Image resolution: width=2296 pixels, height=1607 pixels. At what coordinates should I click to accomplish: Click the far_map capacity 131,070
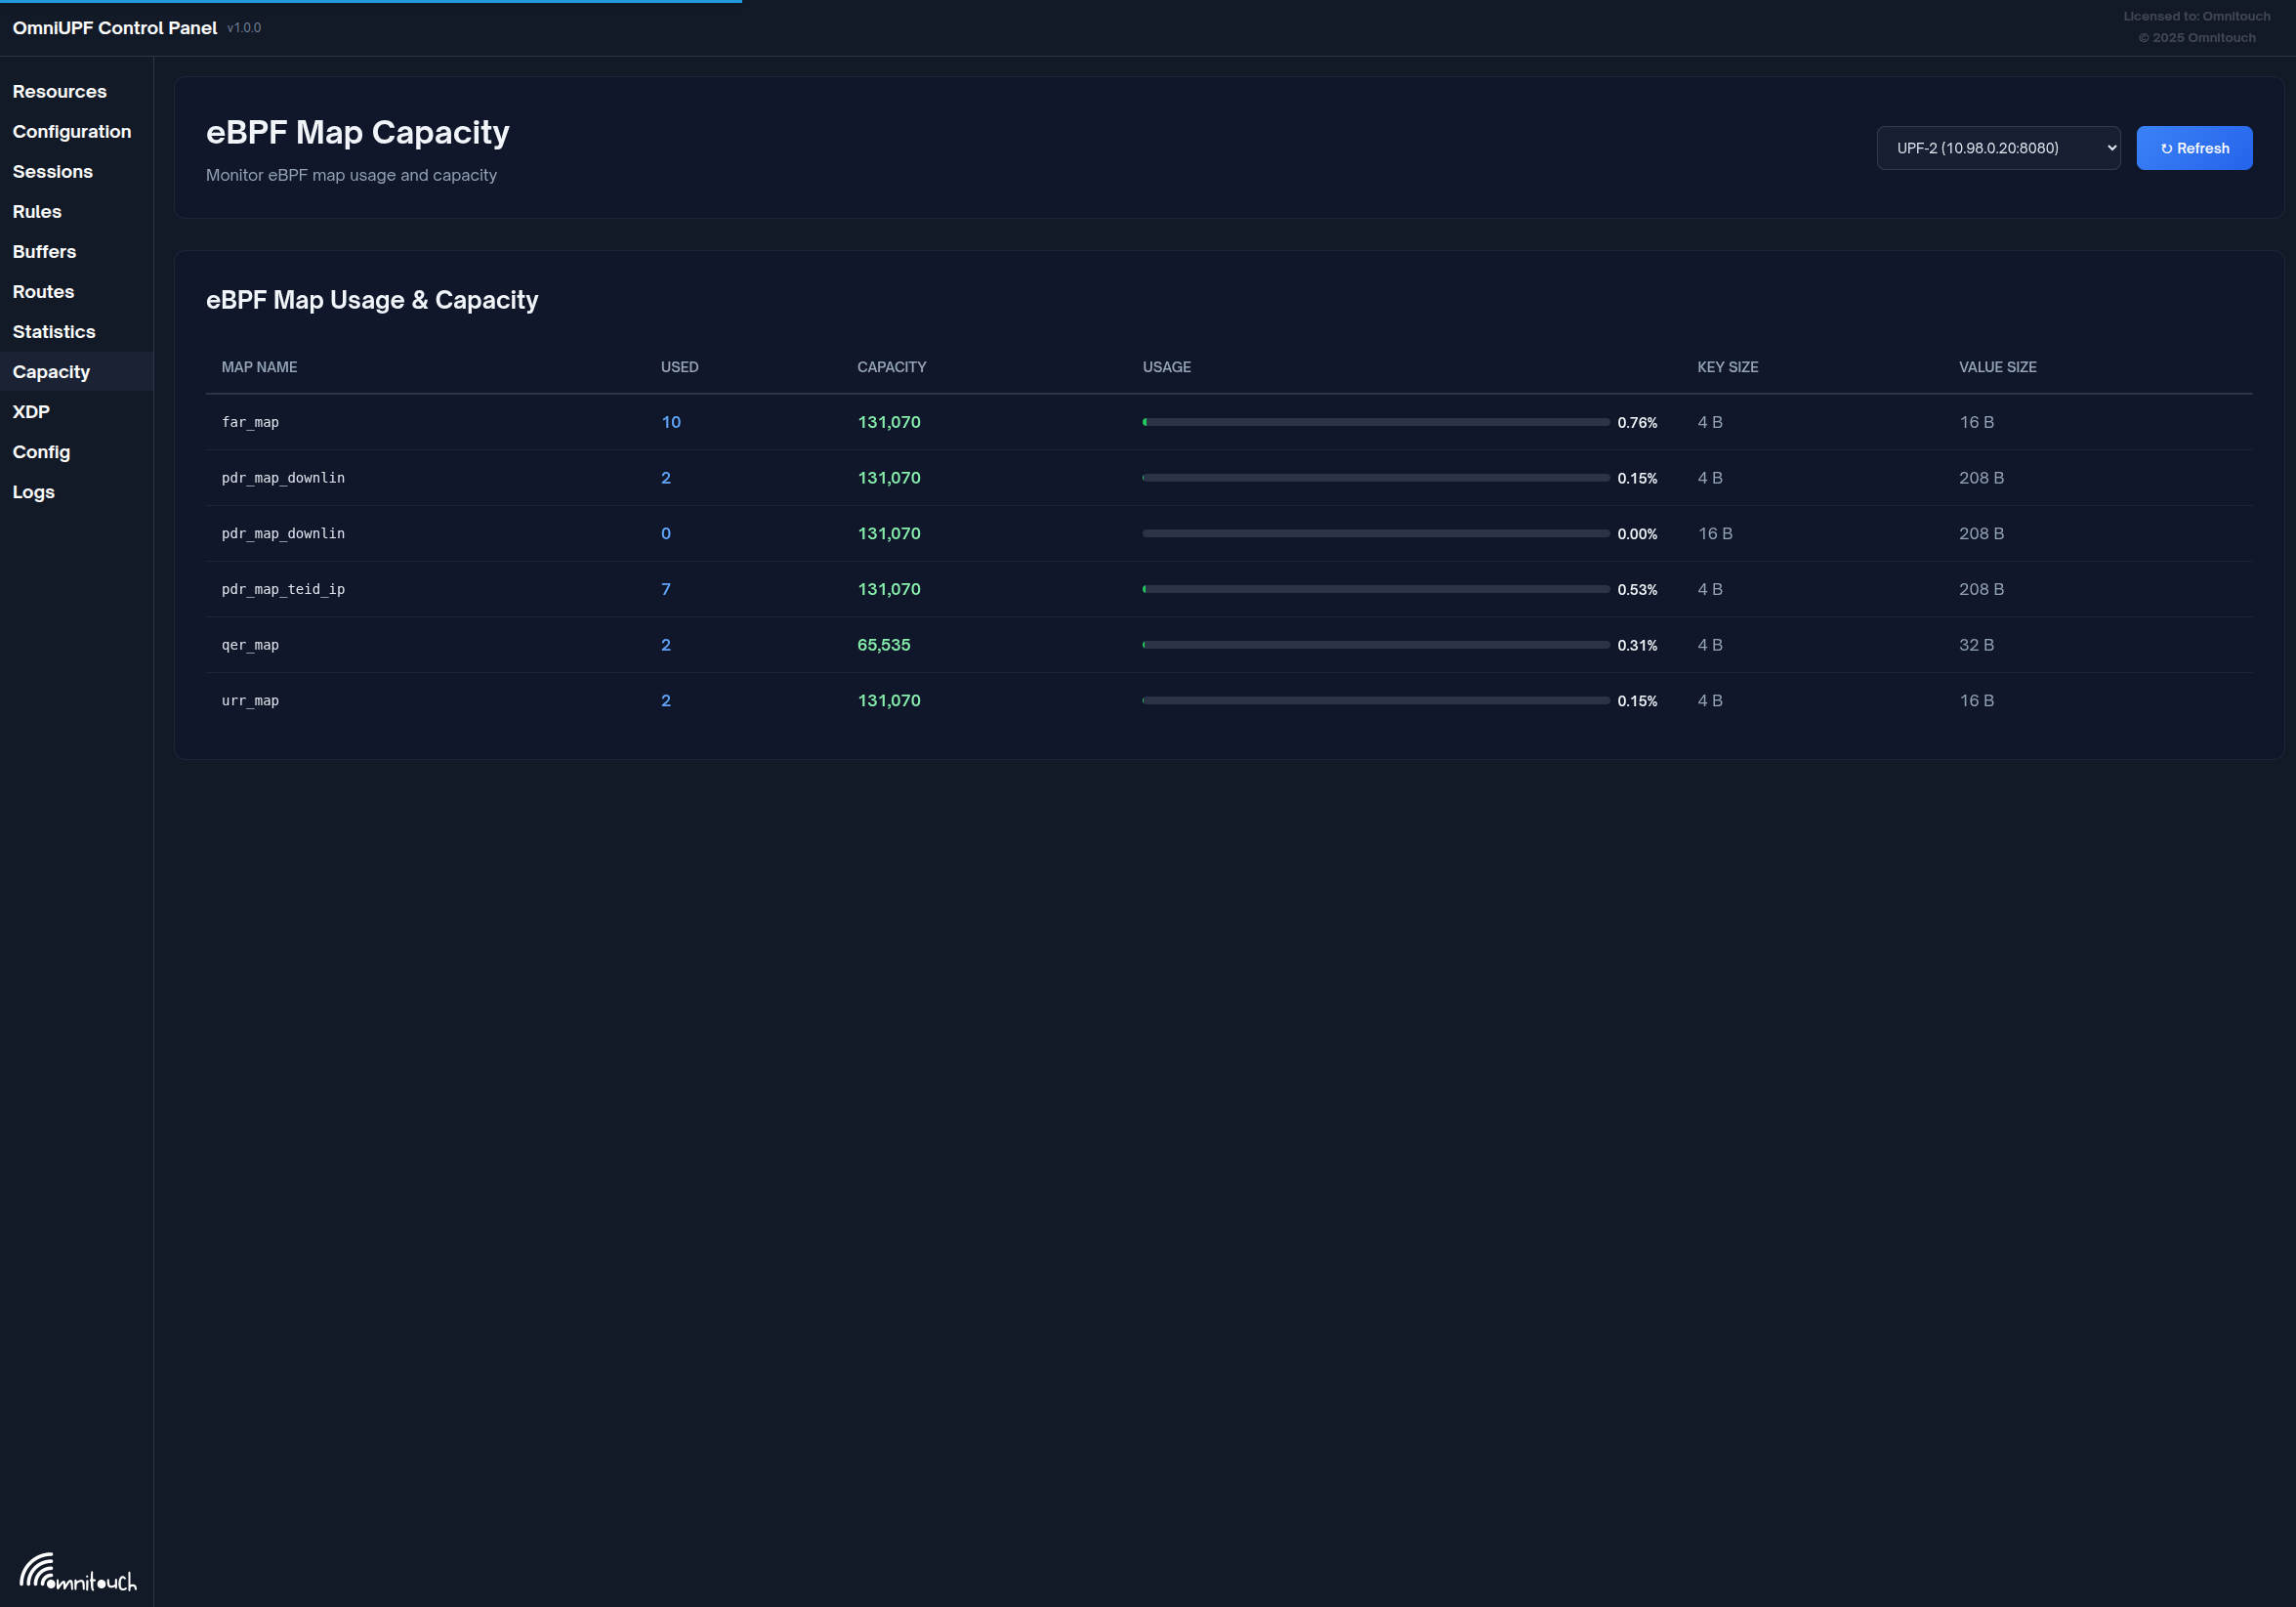pyautogui.click(x=889, y=422)
